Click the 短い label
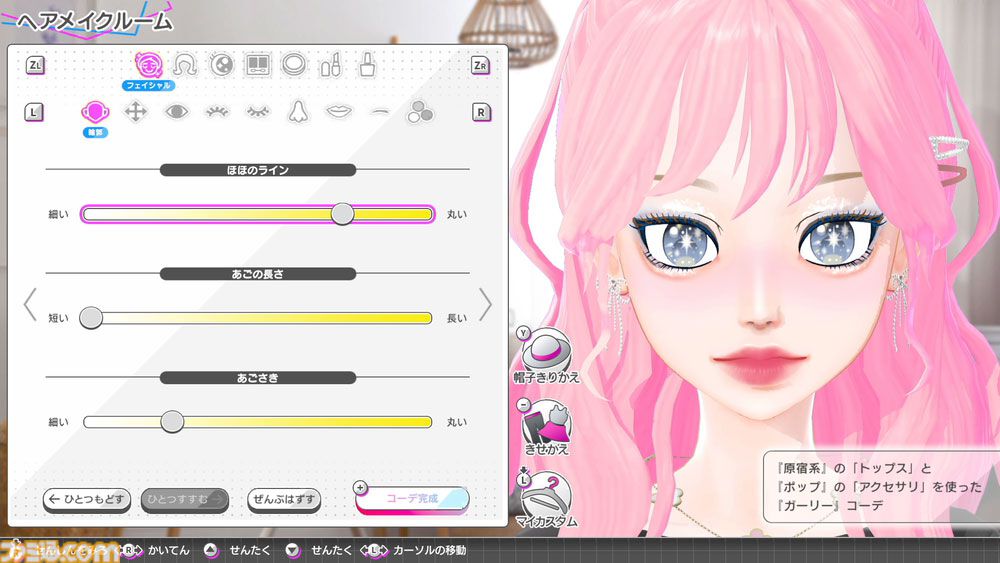 59,318
